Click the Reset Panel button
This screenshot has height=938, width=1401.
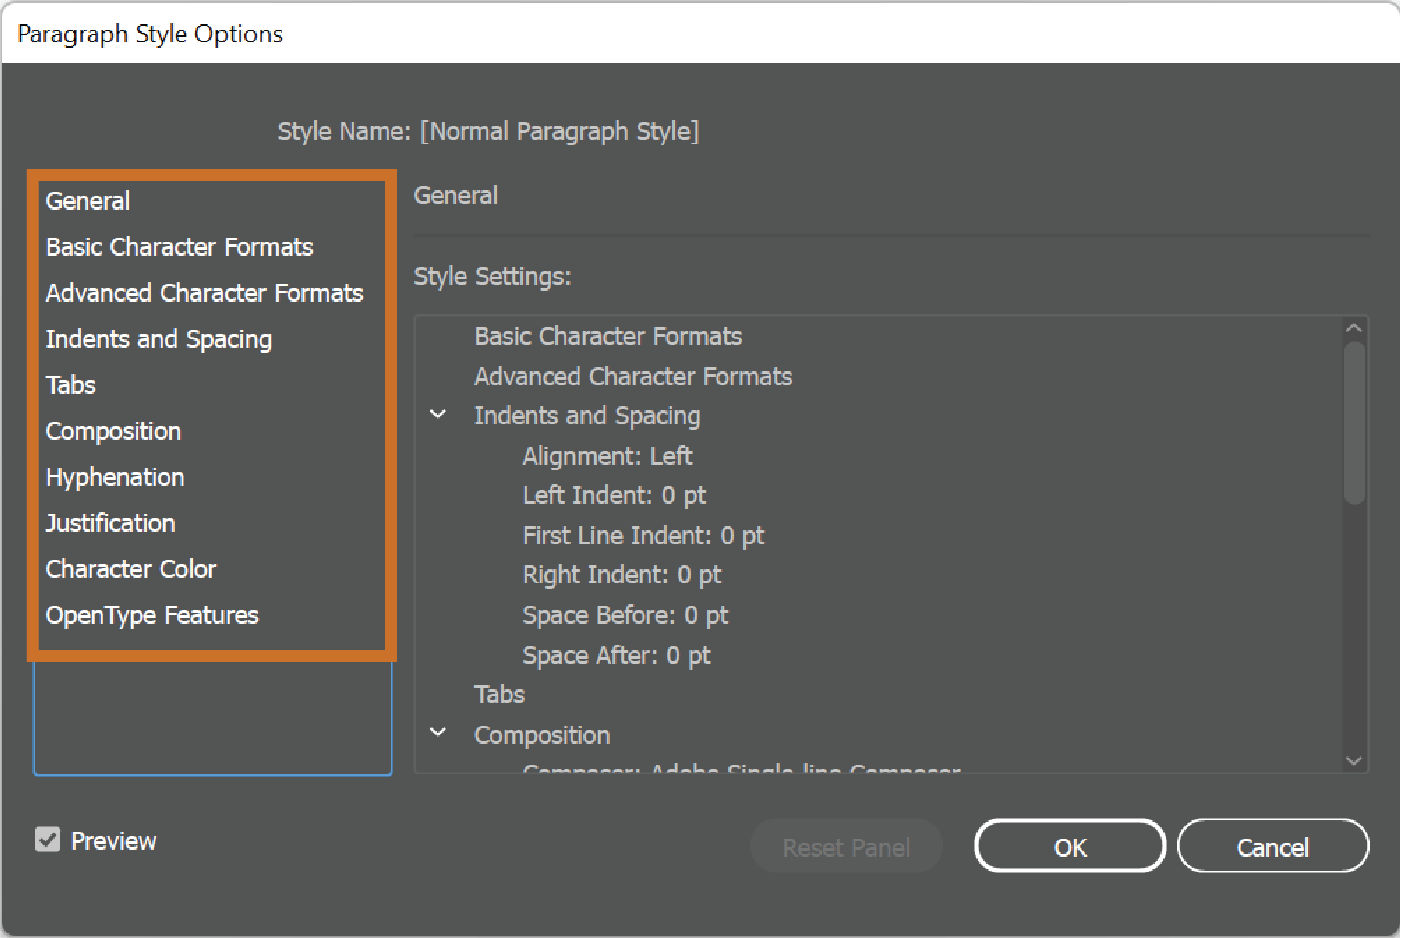846,846
